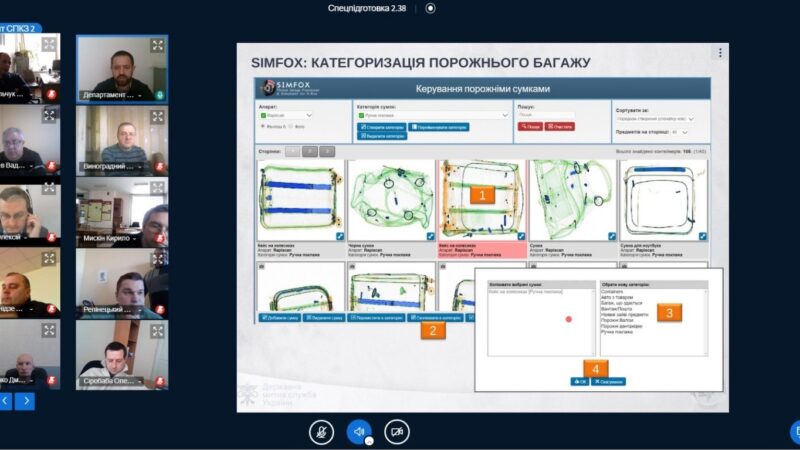Click the add bag button below the thumbnails
The image size is (800, 450).
(280, 317)
